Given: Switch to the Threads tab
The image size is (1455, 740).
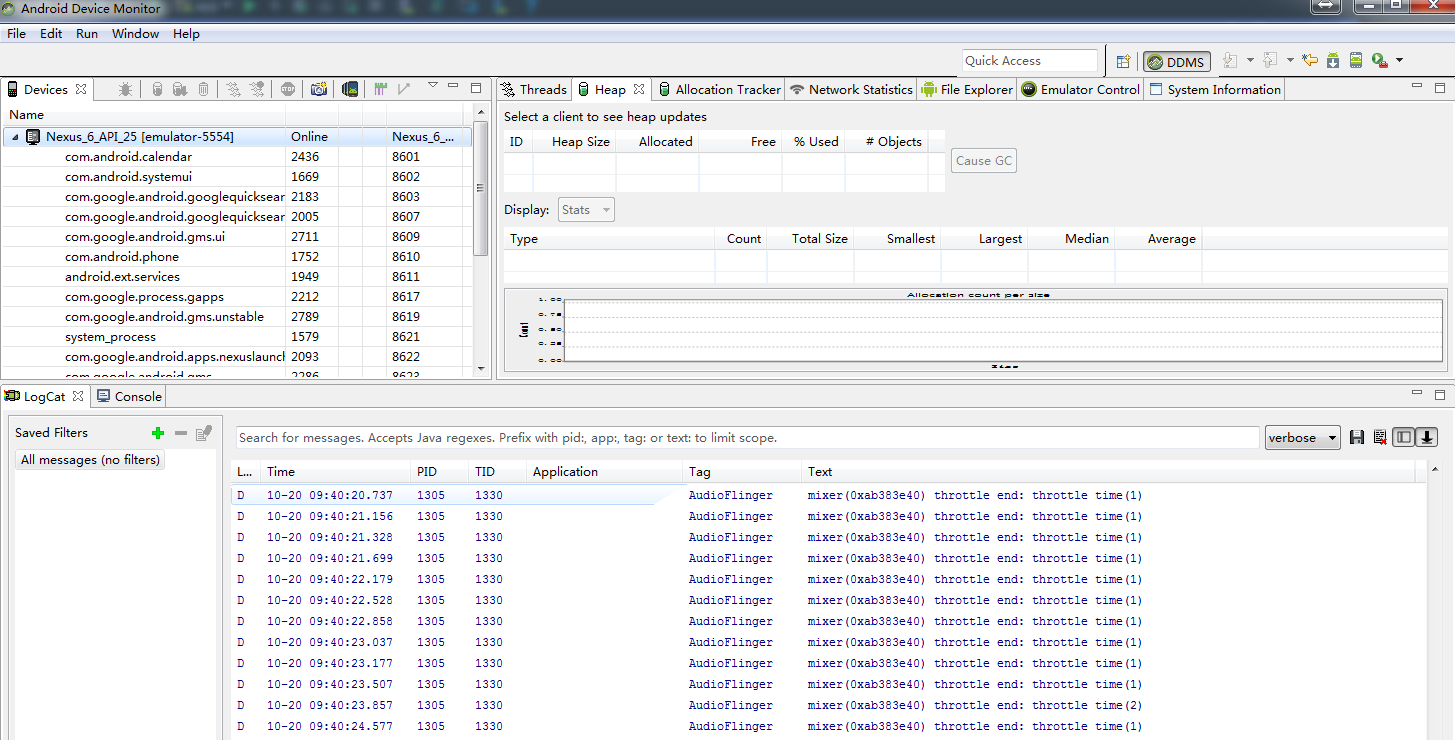Looking at the screenshot, I should pyautogui.click(x=534, y=89).
